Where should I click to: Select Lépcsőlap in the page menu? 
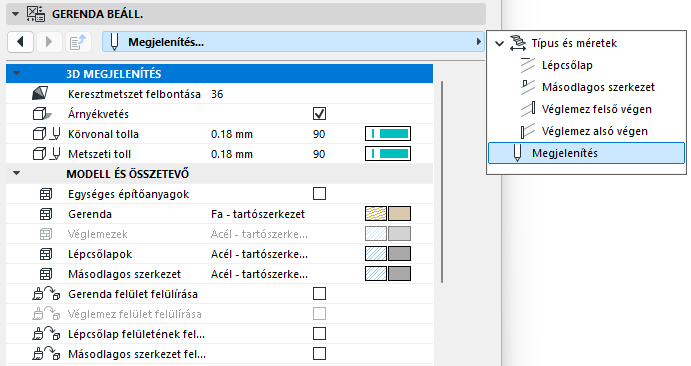(x=567, y=65)
